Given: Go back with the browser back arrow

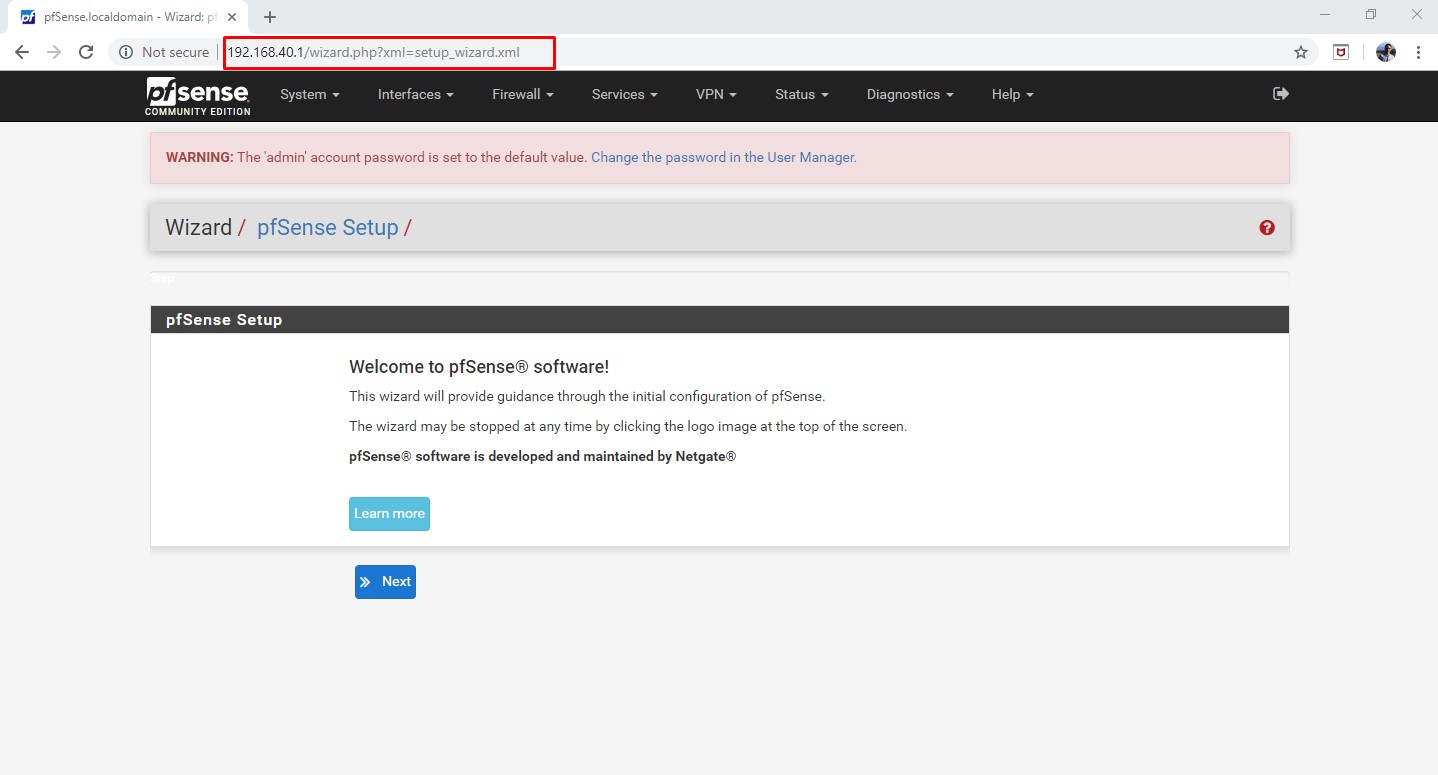Looking at the screenshot, I should tap(22, 52).
